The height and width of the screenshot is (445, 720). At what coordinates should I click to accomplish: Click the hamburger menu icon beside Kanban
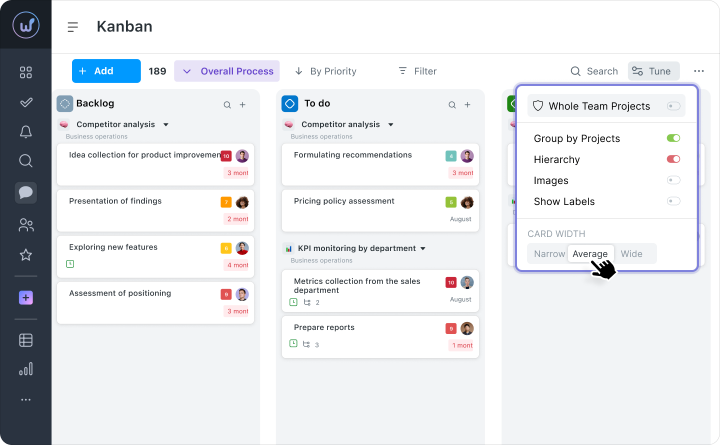click(73, 28)
